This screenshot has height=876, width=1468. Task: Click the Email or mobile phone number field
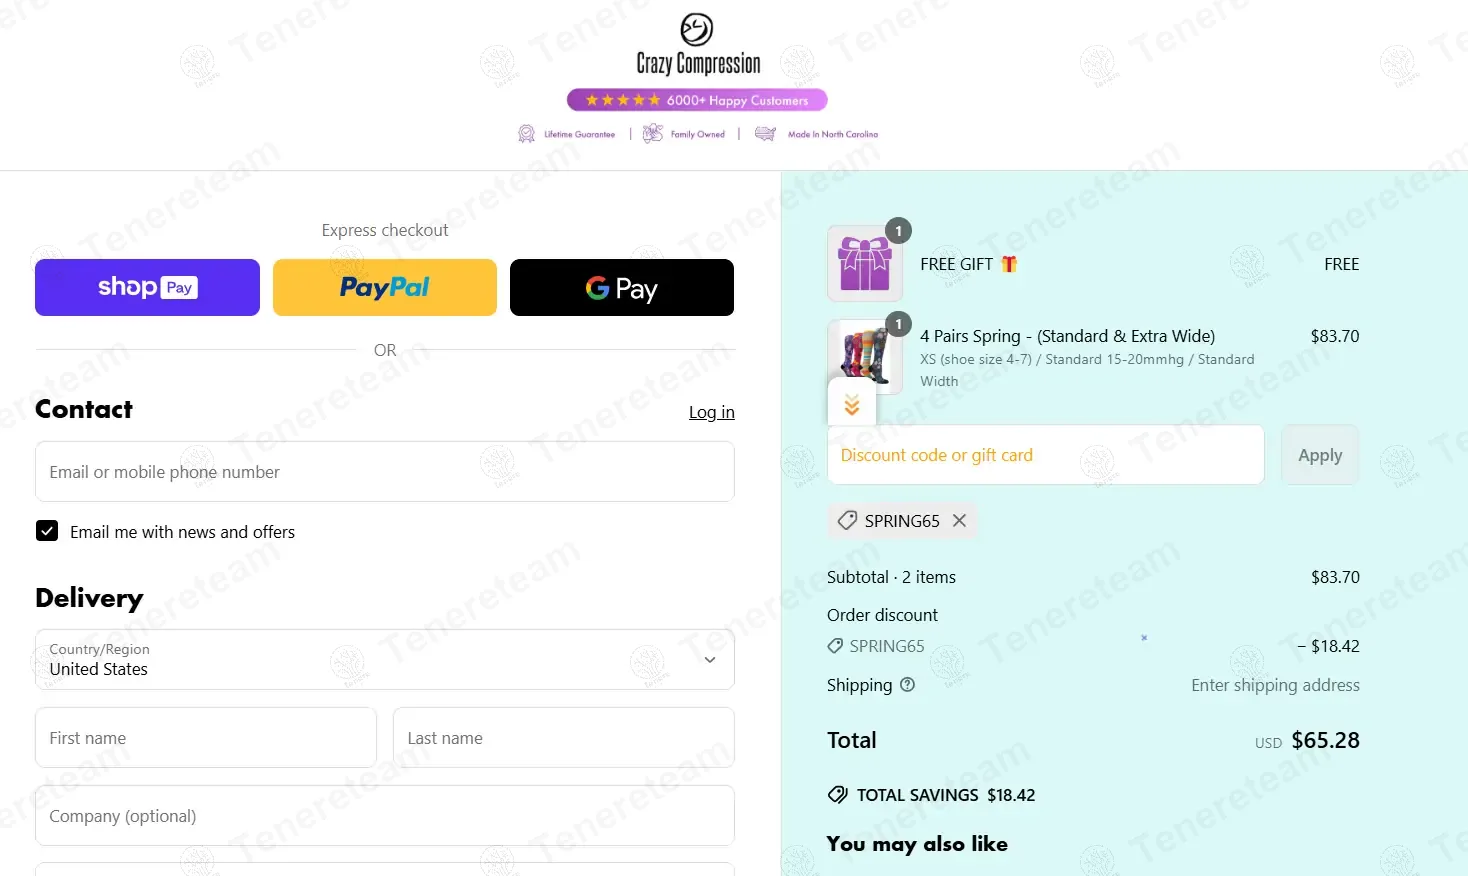point(385,472)
